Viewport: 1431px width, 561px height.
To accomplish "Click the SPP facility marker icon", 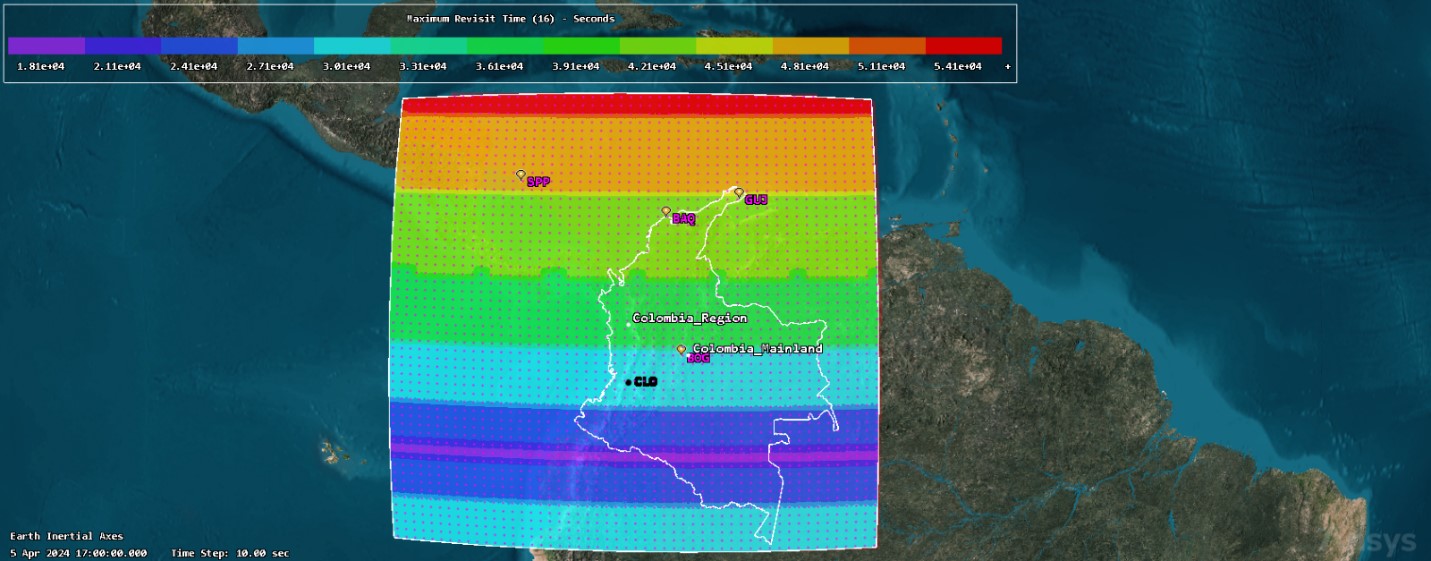I will point(521,175).
